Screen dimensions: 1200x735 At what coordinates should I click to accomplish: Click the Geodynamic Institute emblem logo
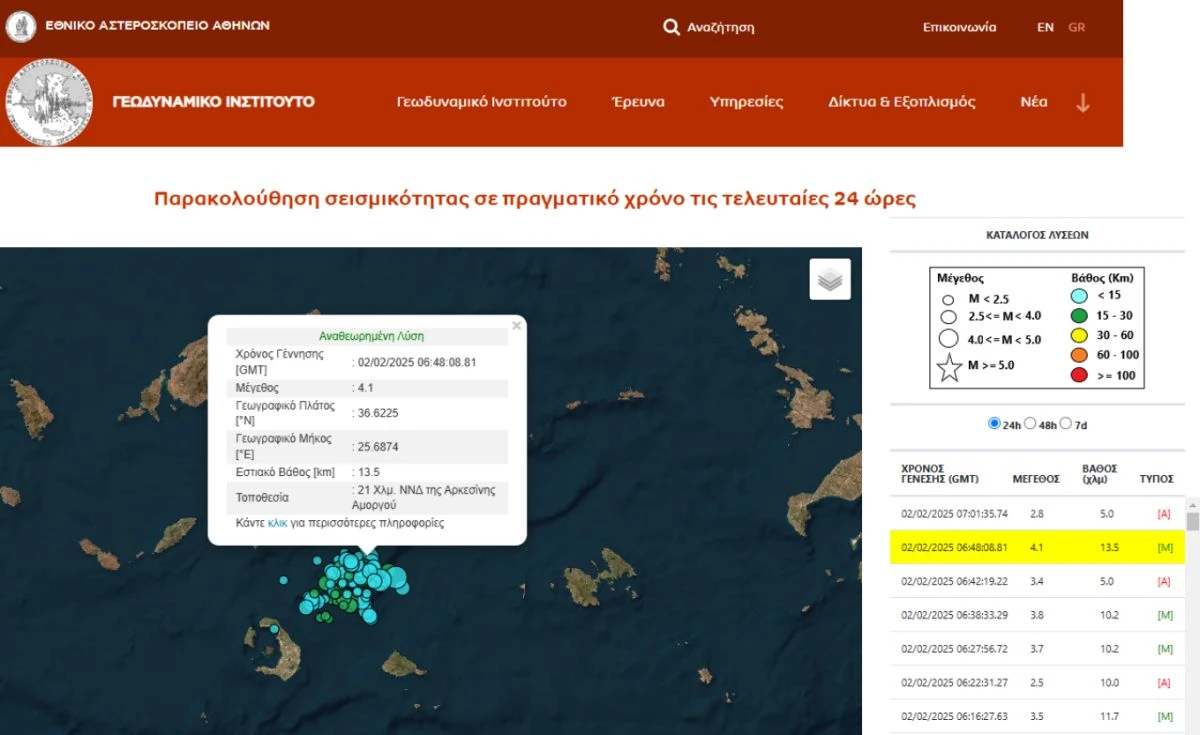[x=49, y=102]
